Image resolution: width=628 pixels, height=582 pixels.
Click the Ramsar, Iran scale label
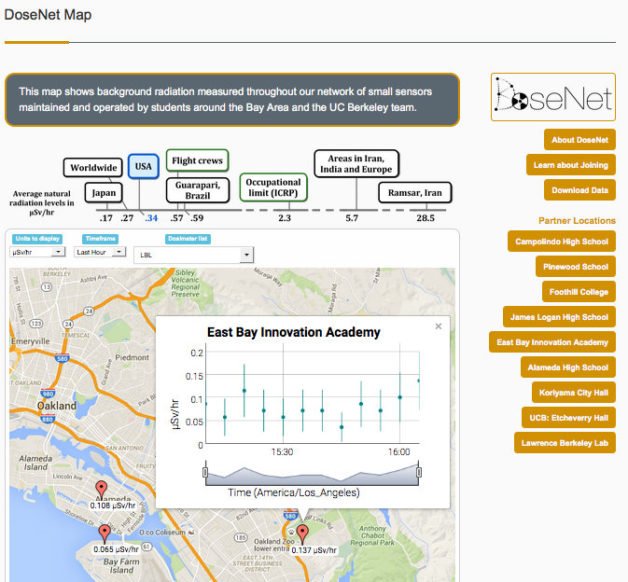[x=415, y=193]
